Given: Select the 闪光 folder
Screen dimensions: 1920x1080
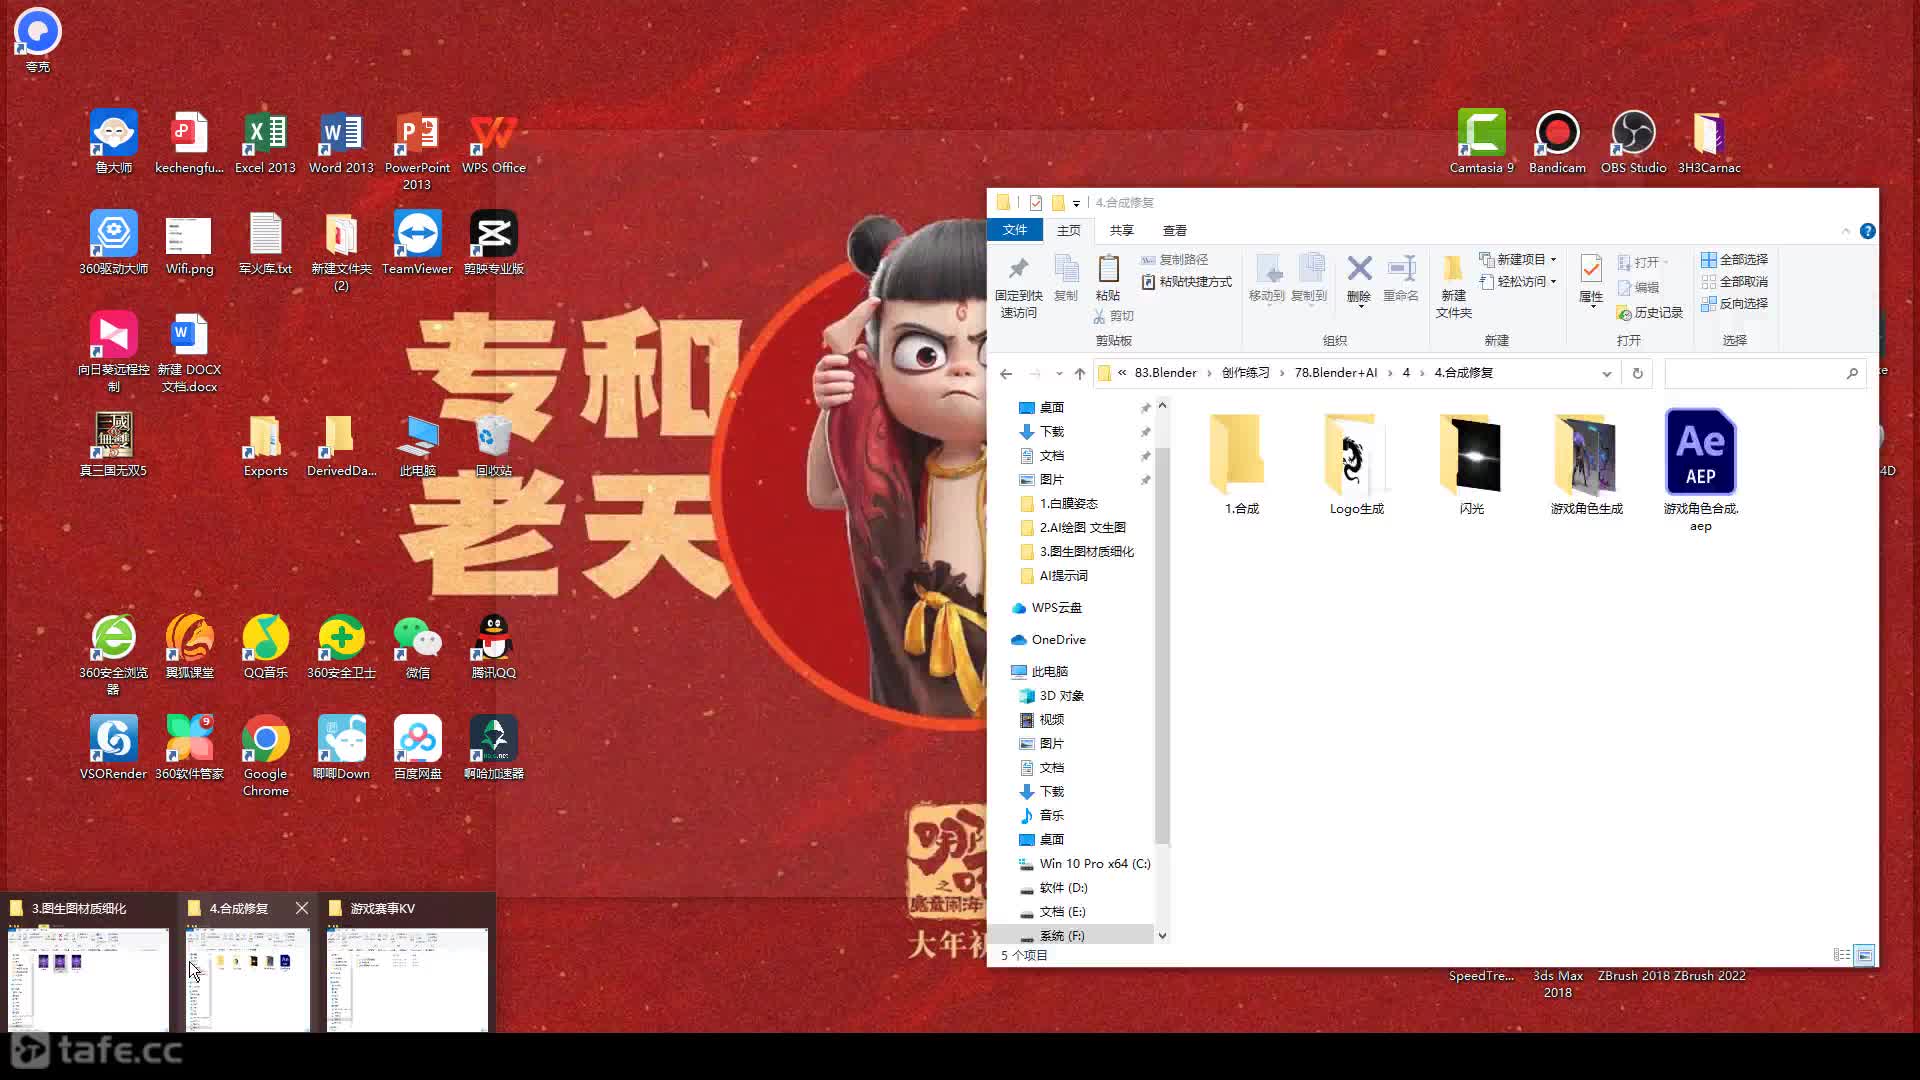Looking at the screenshot, I should 1471,464.
